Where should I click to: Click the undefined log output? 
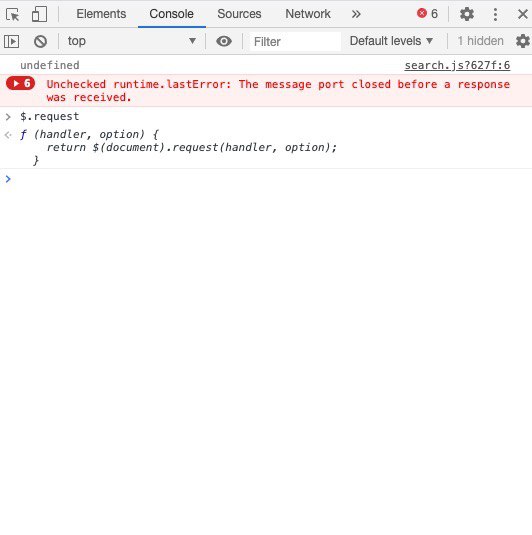pos(49,65)
